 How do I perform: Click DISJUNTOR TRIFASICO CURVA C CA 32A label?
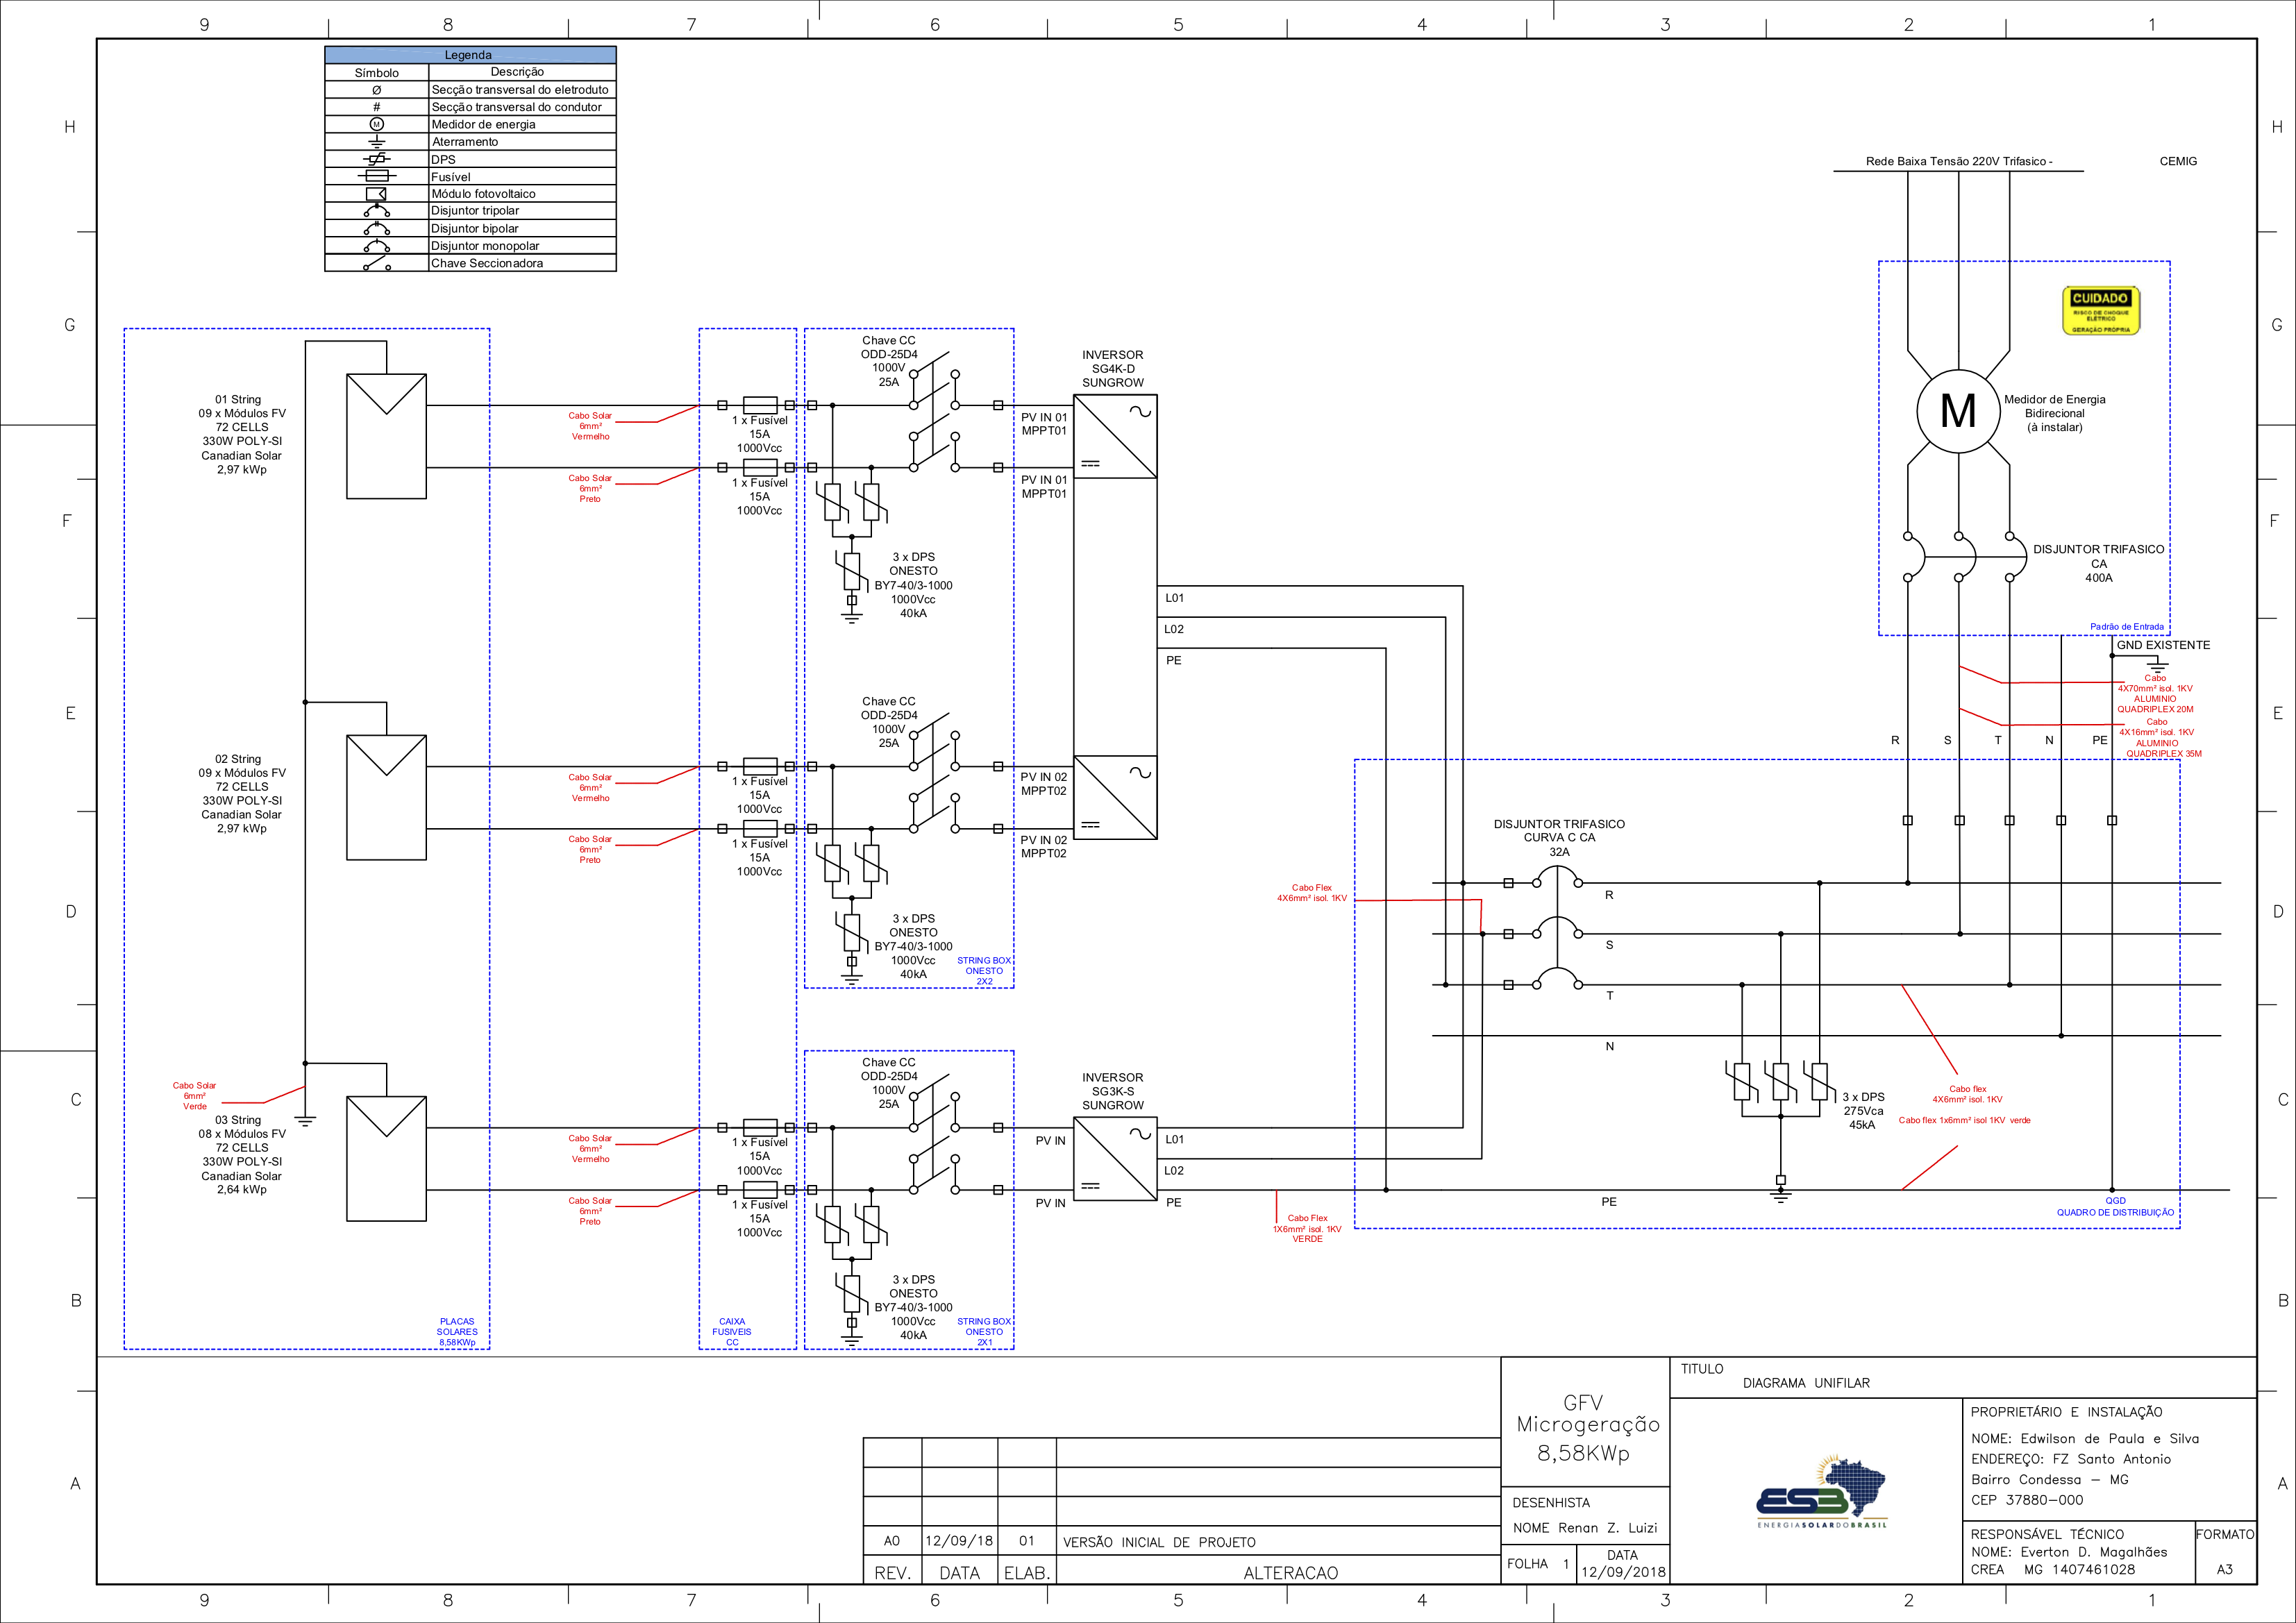pyautogui.click(x=1559, y=838)
